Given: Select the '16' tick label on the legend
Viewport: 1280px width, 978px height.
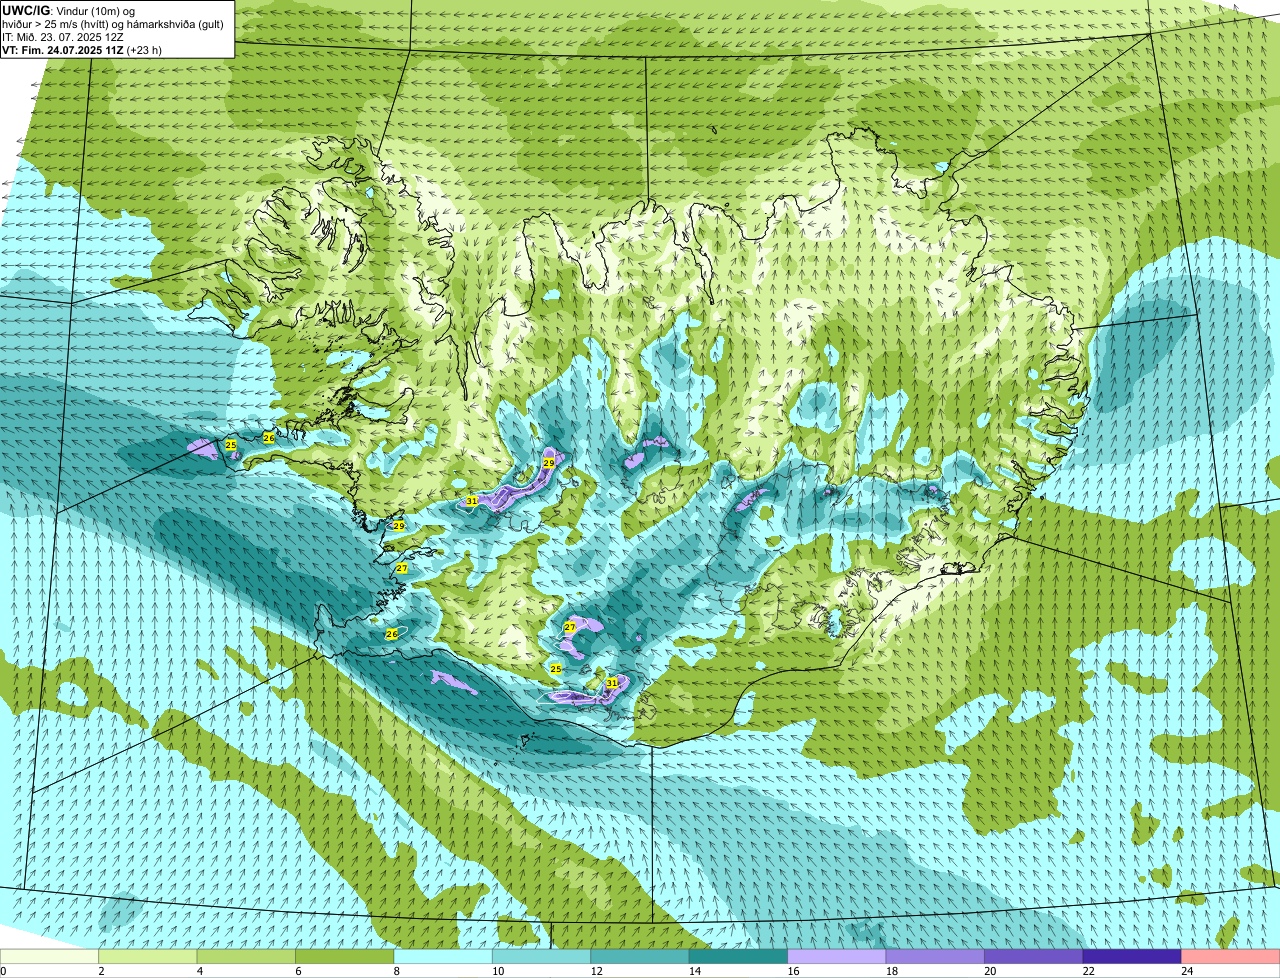Looking at the screenshot, I should (792, 971).
